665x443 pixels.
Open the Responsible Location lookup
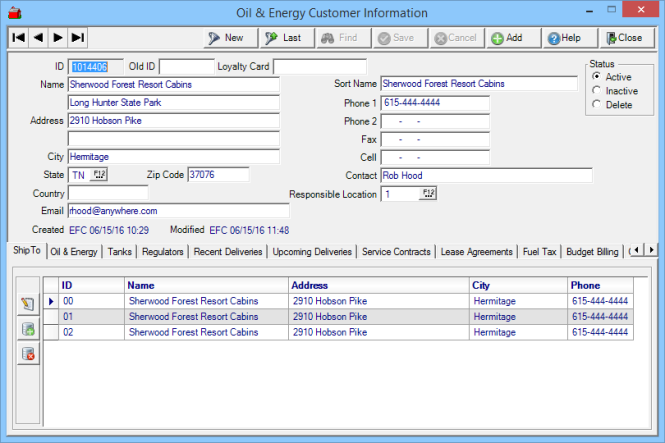click(429, 194)
